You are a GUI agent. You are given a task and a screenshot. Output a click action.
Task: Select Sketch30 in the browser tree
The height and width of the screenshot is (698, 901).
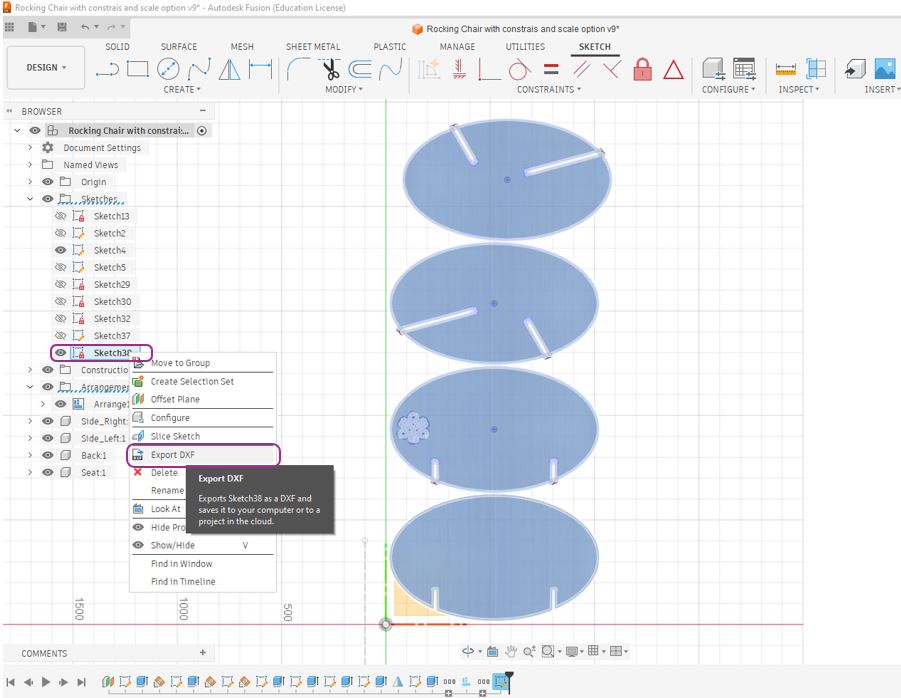[112, 302]
